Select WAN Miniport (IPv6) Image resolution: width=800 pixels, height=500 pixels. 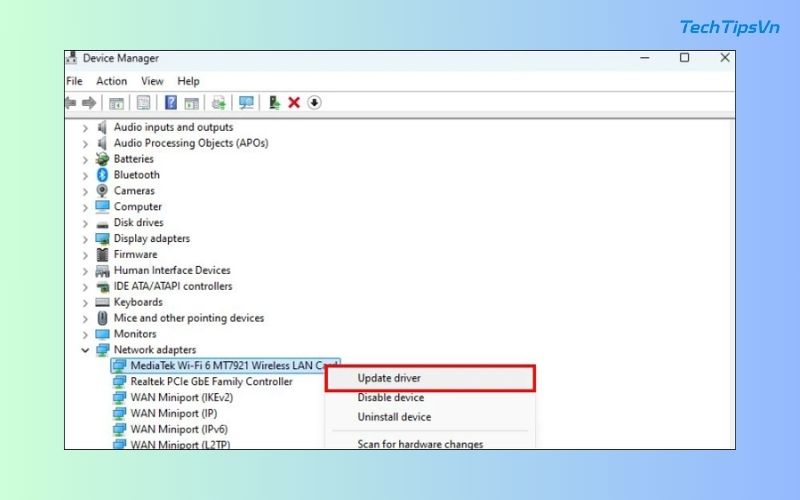(x=179, y=429)
